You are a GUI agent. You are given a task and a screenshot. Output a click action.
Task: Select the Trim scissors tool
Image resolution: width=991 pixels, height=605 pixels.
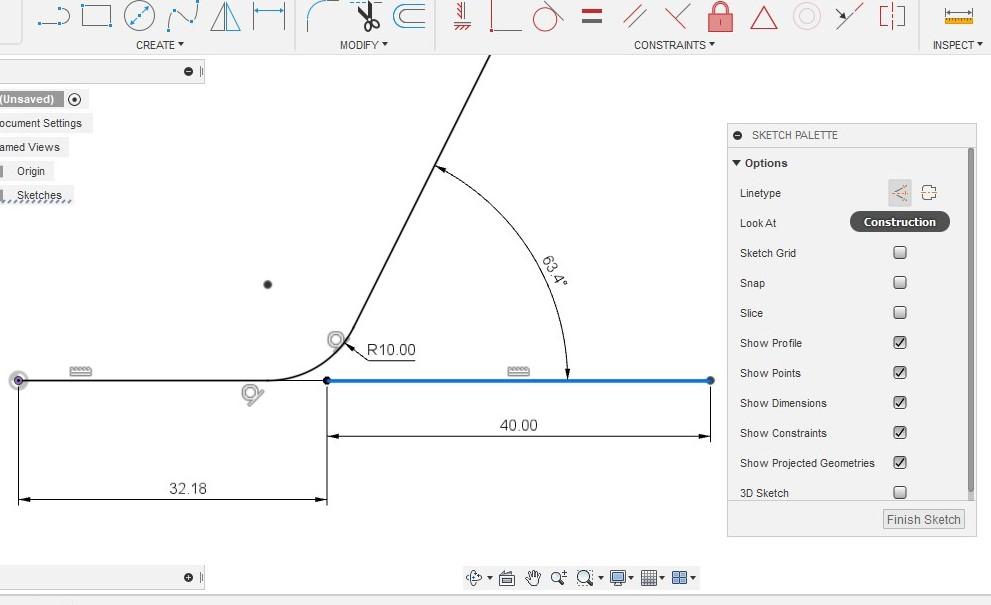[x=367, y=16]
